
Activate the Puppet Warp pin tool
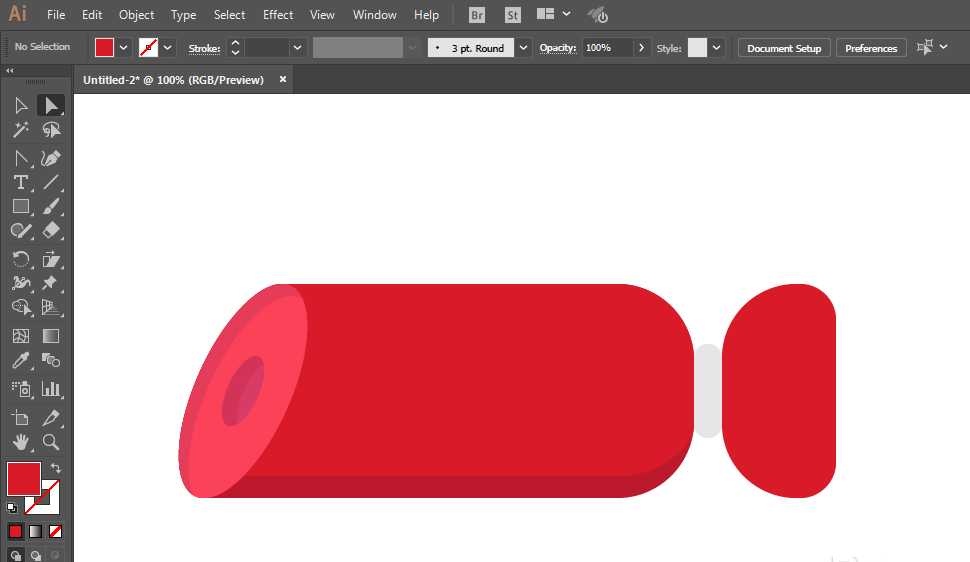(x=51, y=283)
